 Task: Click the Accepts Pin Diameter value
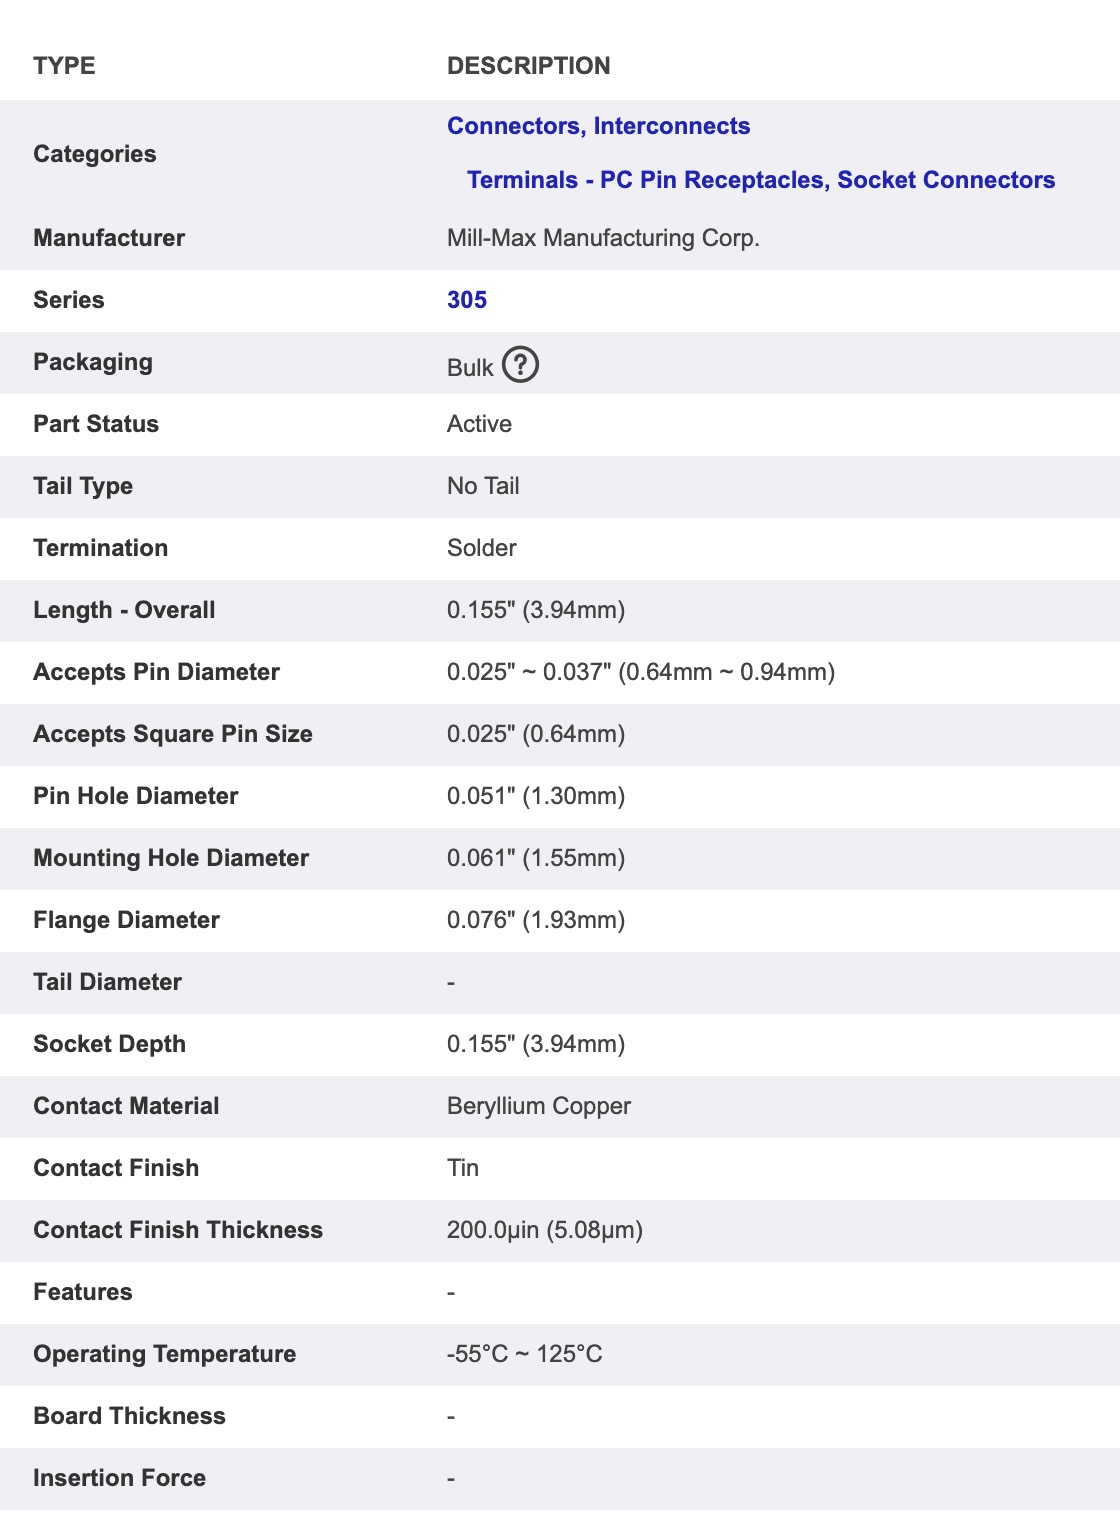click(x=640, y=672)
